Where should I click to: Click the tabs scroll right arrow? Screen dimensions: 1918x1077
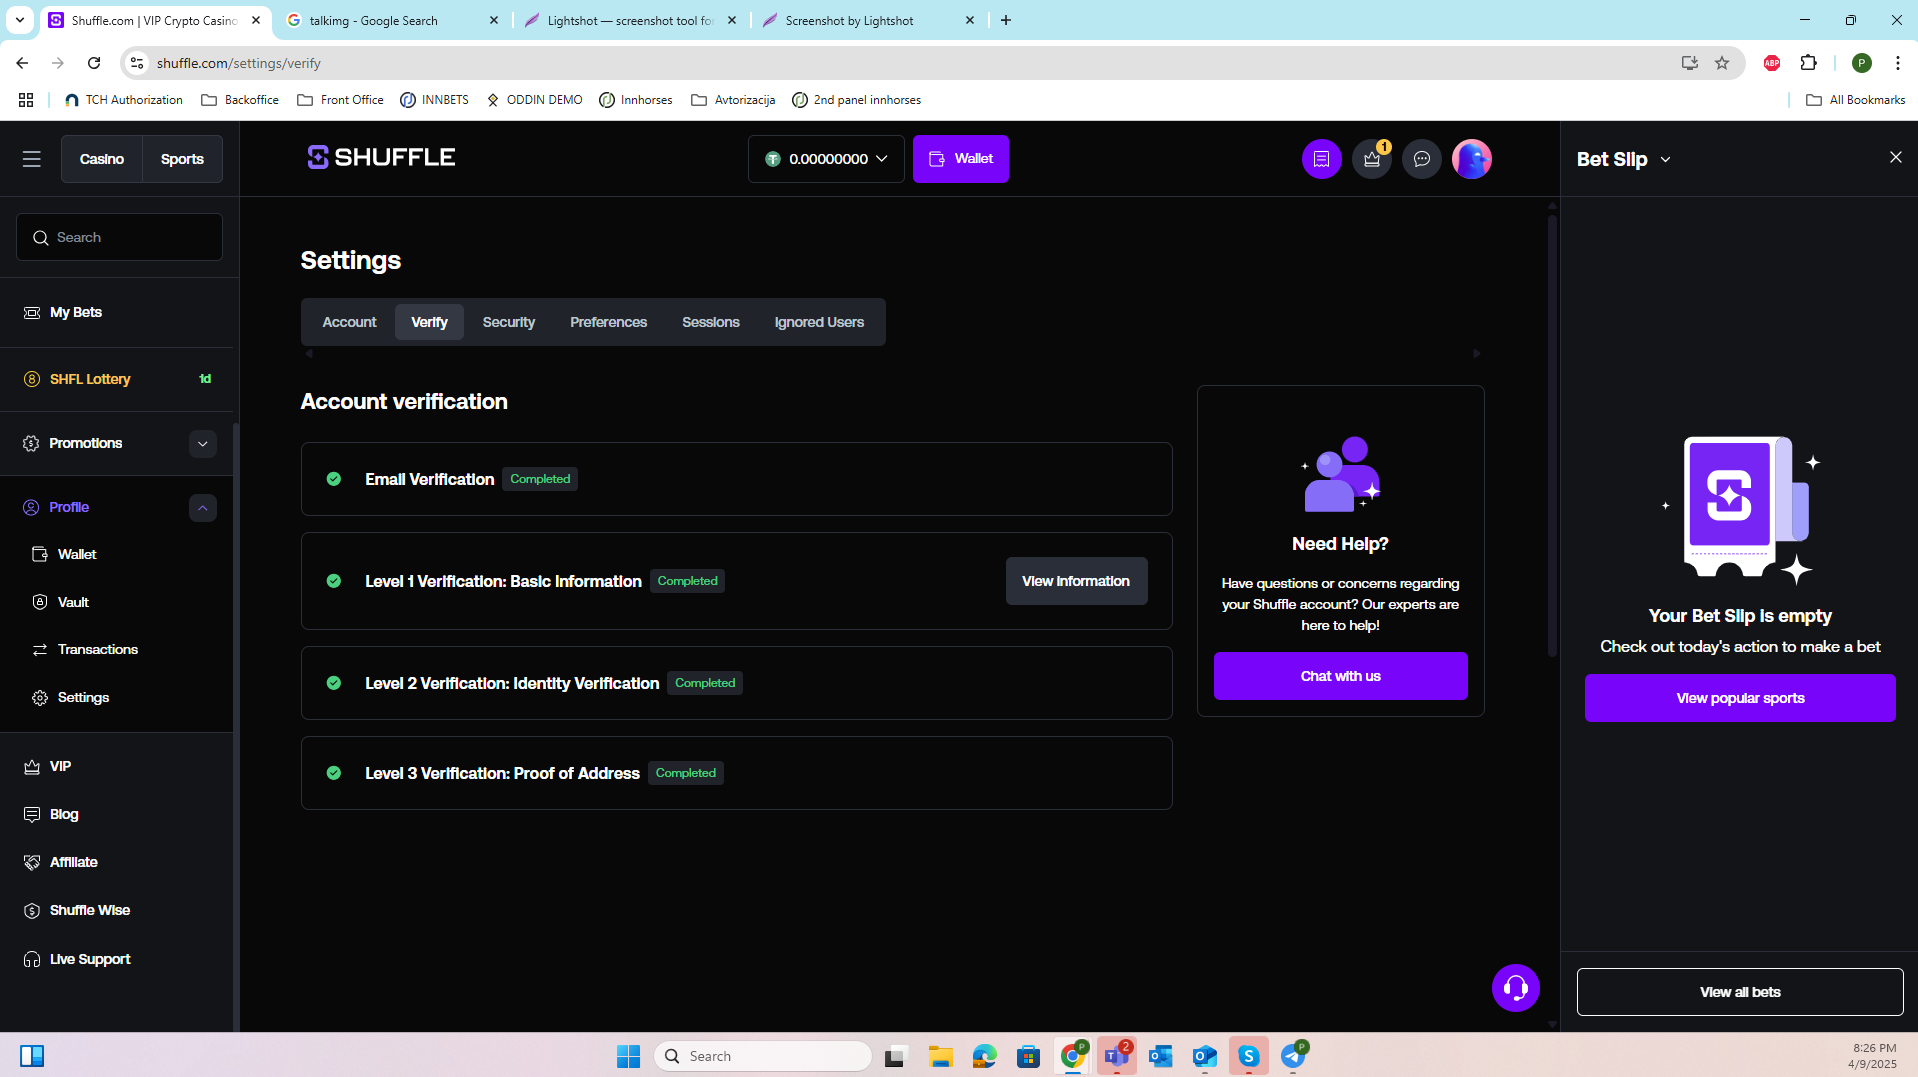(x=1476, y=353)
